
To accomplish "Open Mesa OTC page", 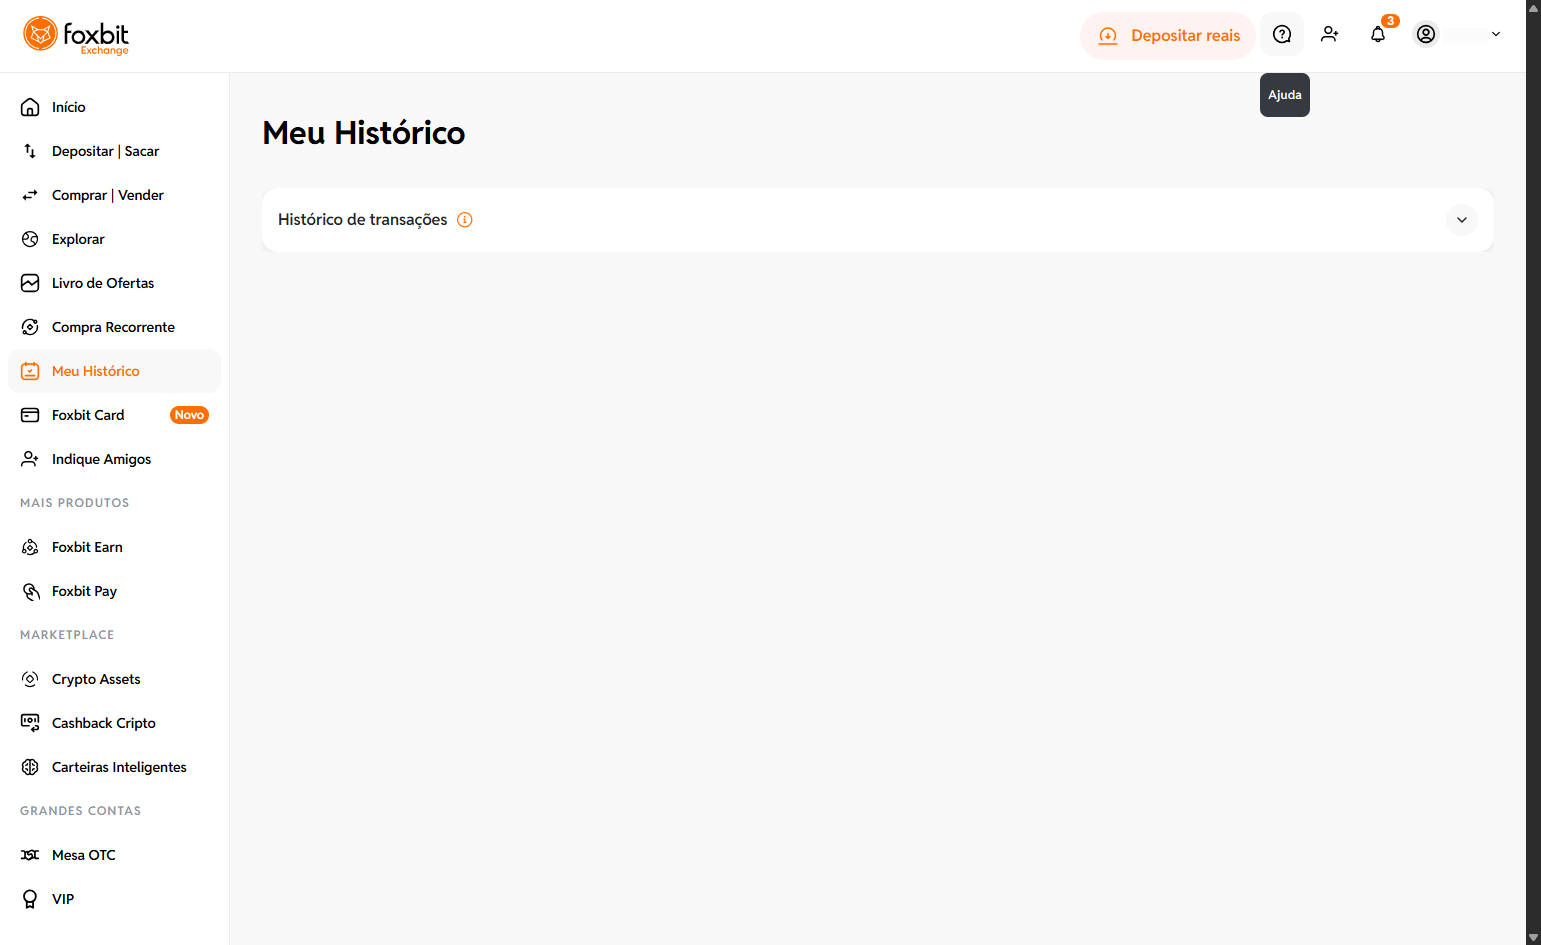I will click(x=114, y=855).
